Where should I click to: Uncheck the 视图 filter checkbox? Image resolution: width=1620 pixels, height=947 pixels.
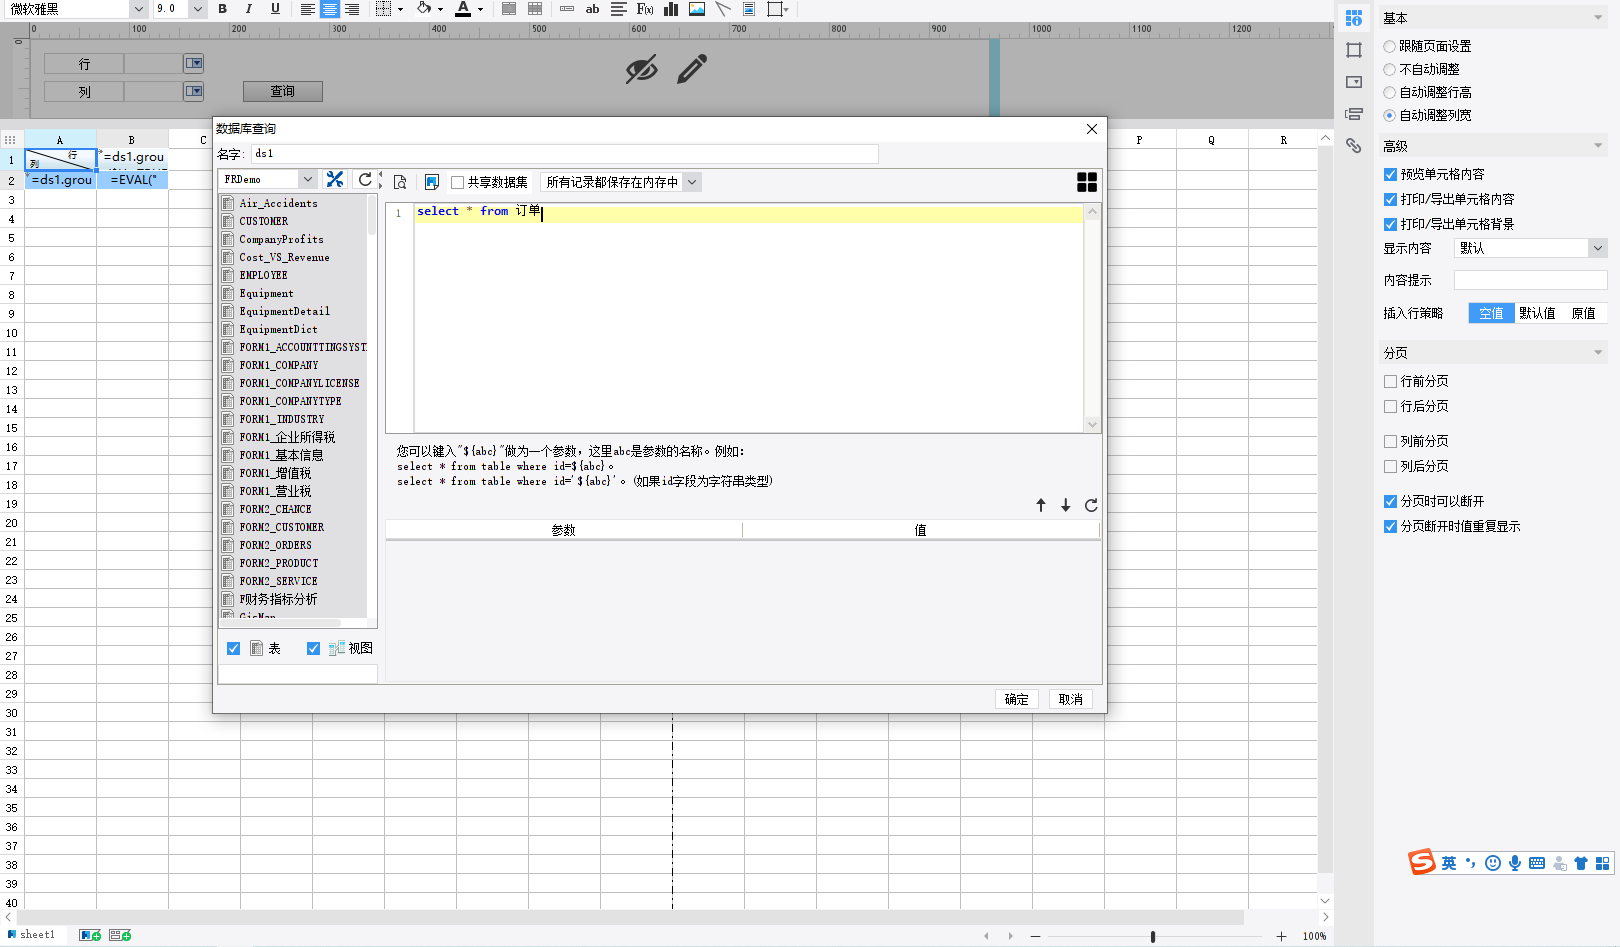[313, 649]
